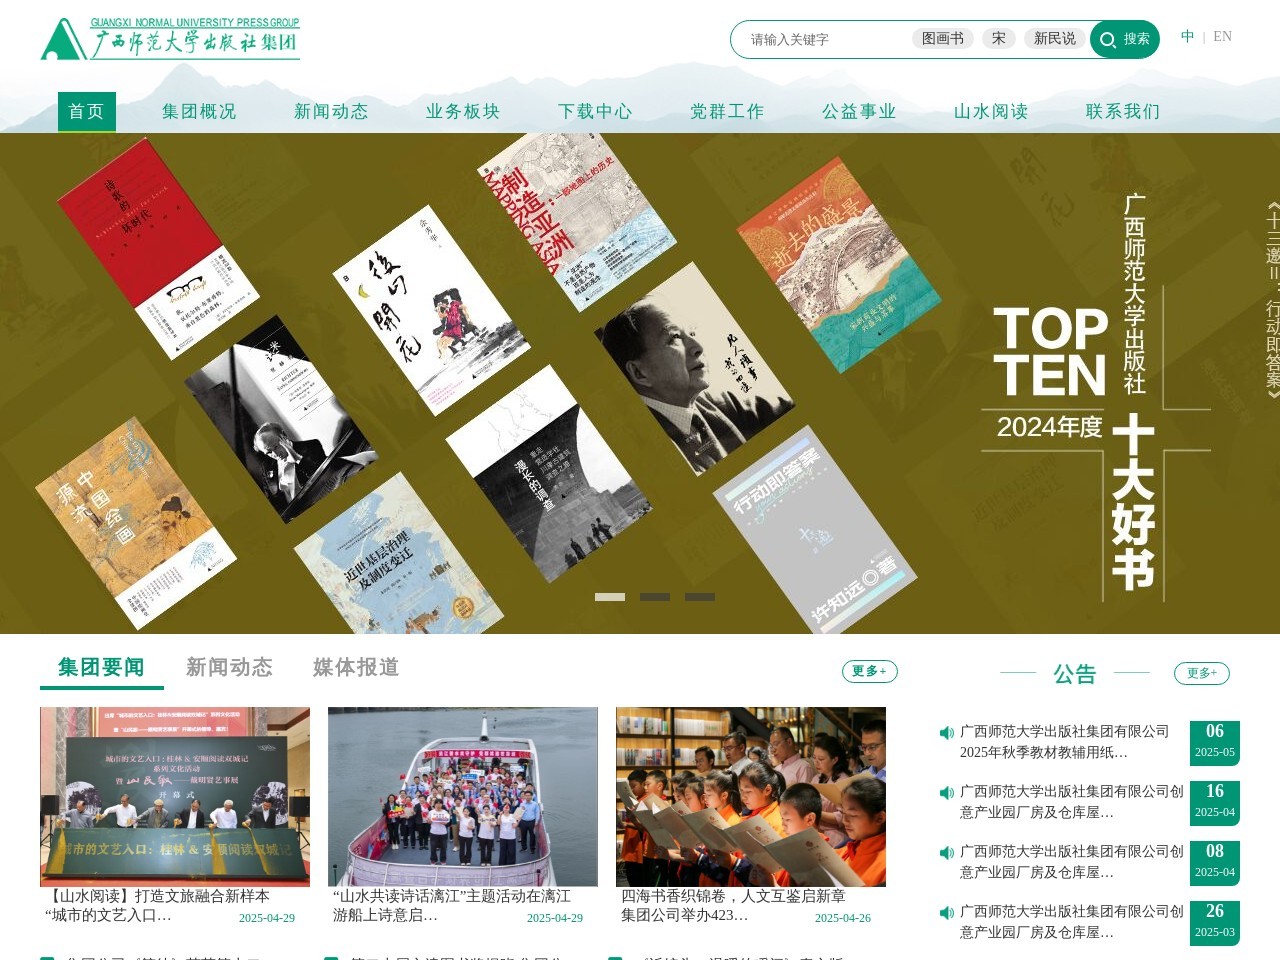Image resolution: width=1280 pixels, height=960 pixels.
Task: Click the Guangxi Normal University Press Group logo
Action: (x=170, y=39)
